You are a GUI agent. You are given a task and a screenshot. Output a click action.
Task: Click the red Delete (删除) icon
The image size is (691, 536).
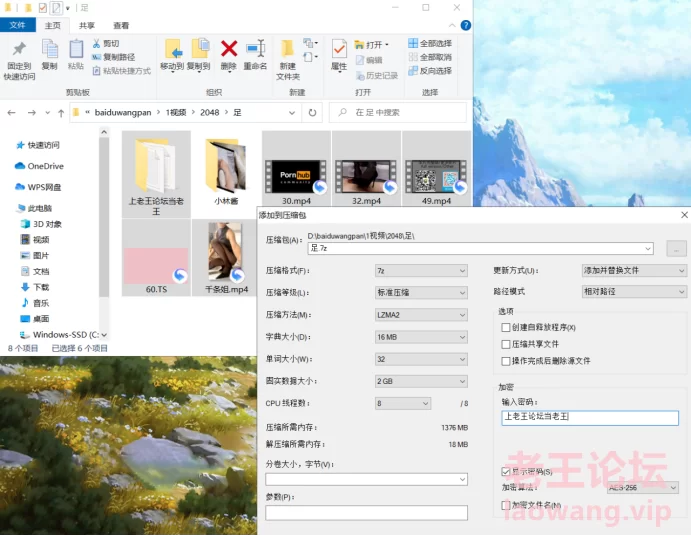(x=229, y=48)
